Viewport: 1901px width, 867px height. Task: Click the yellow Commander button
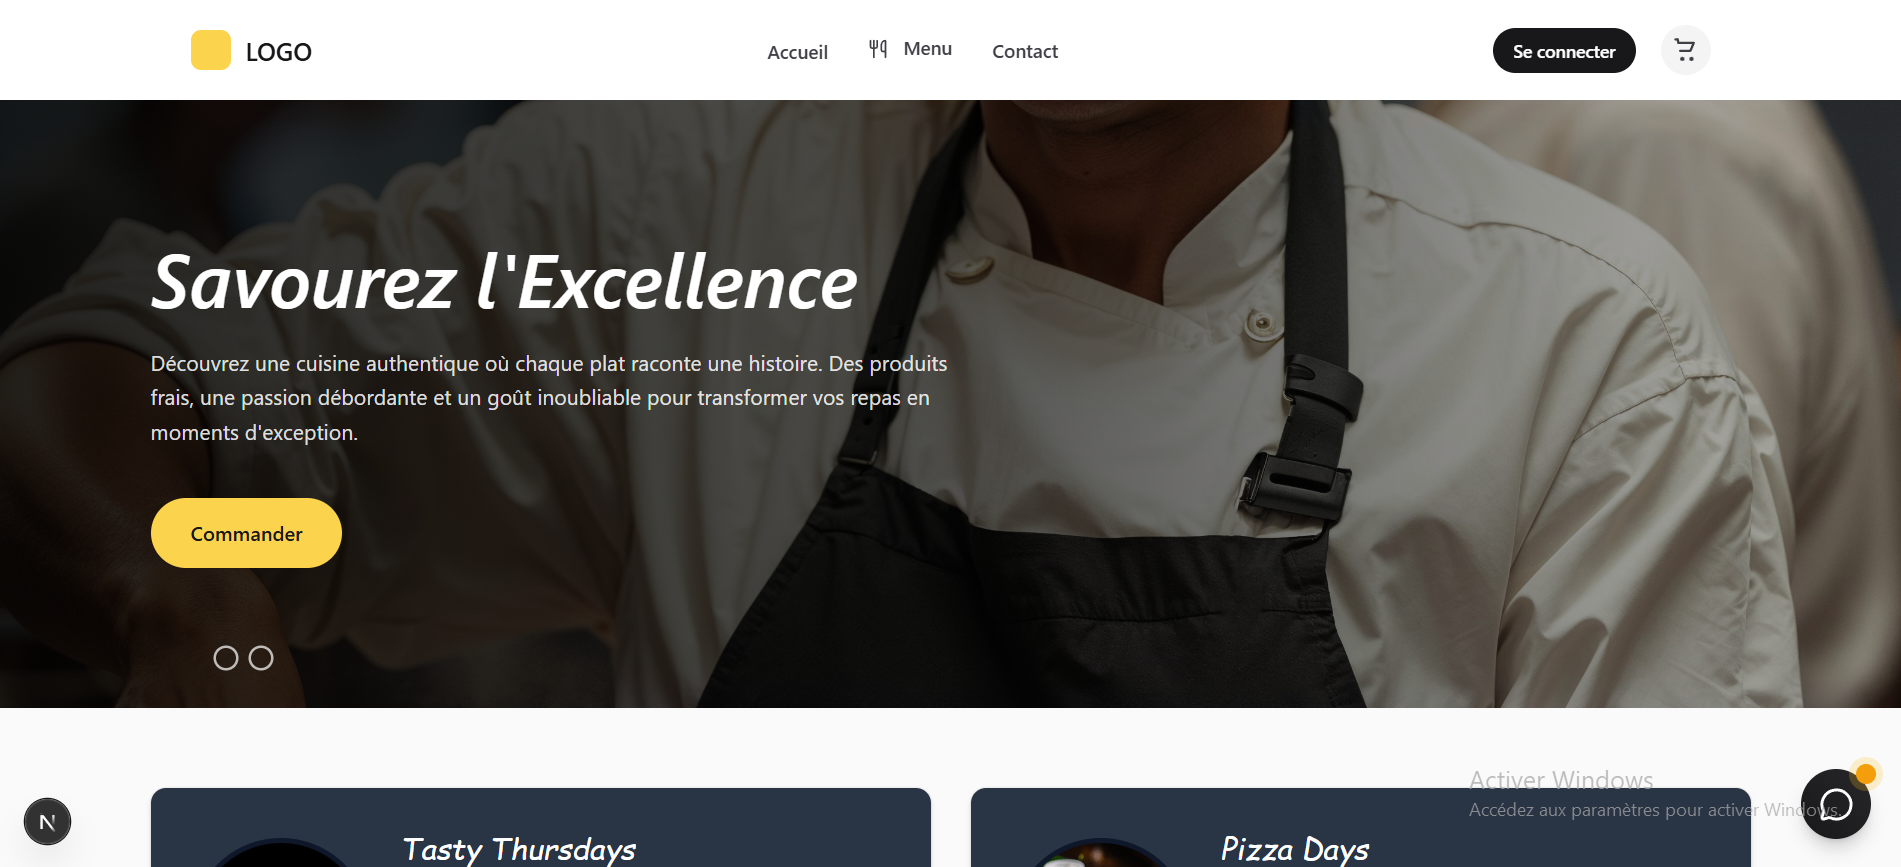click(246, 533)
